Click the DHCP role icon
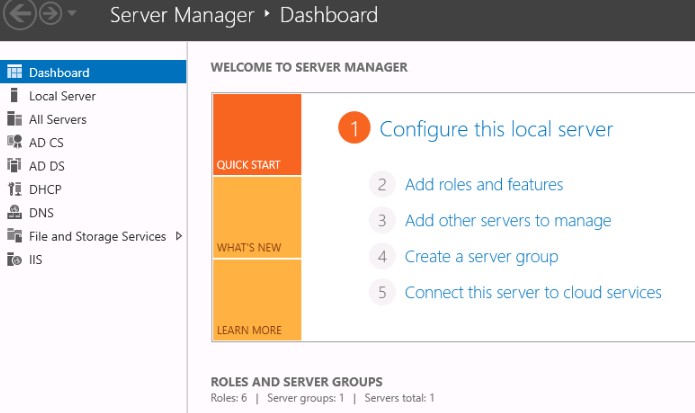This screenshot has height=413, width=695. (x=14, y=189)
